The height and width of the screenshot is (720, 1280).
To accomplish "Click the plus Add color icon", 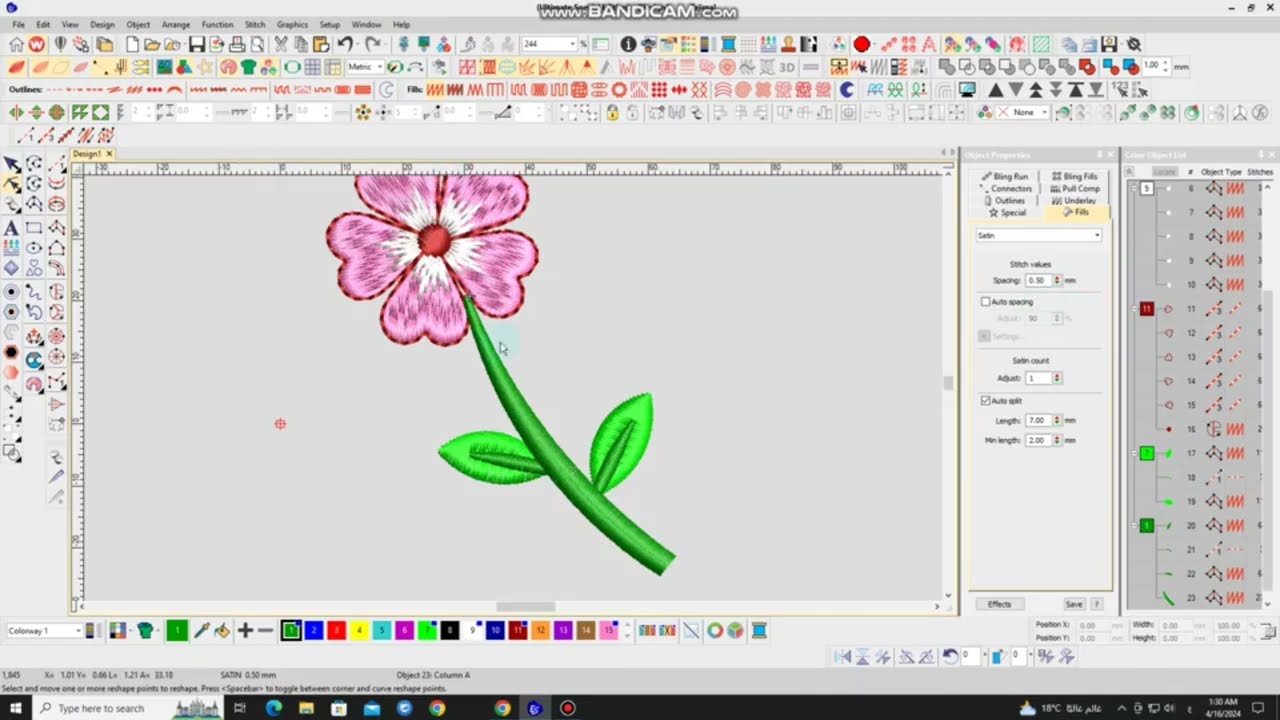I will pos(244,630).
